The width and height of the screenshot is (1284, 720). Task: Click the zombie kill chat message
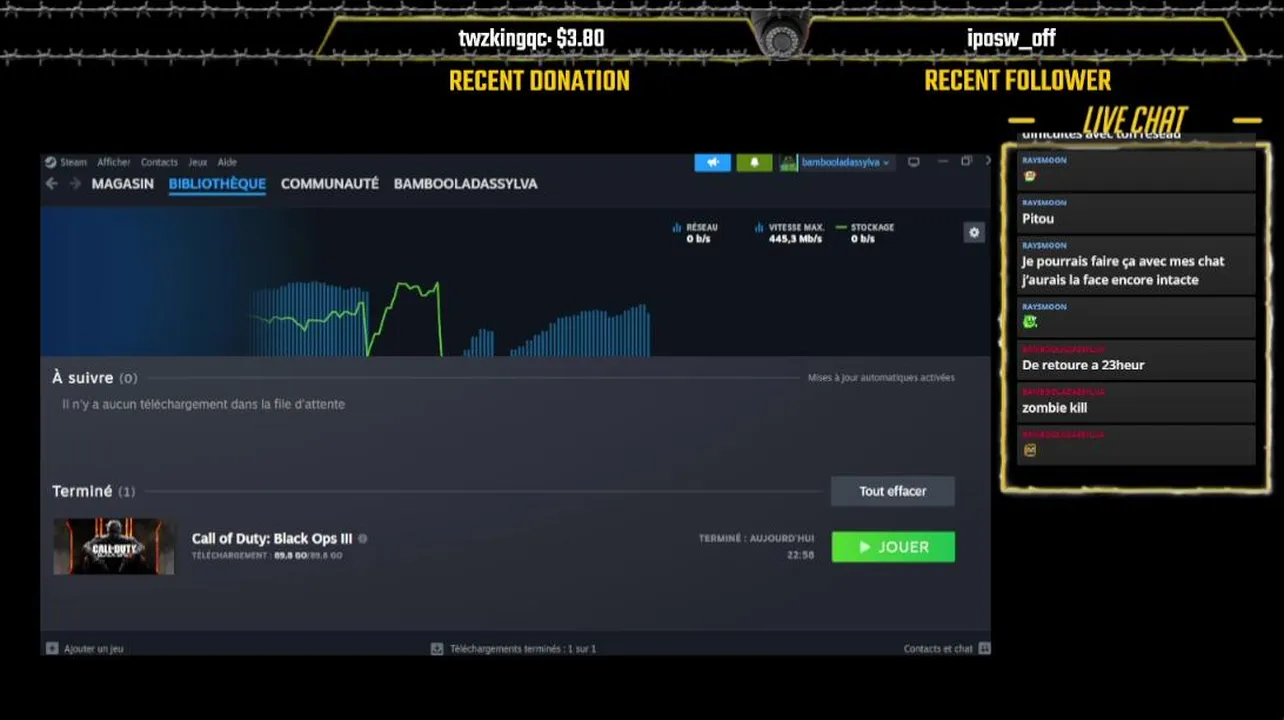pyautogui.click(x=1137, y=402)
